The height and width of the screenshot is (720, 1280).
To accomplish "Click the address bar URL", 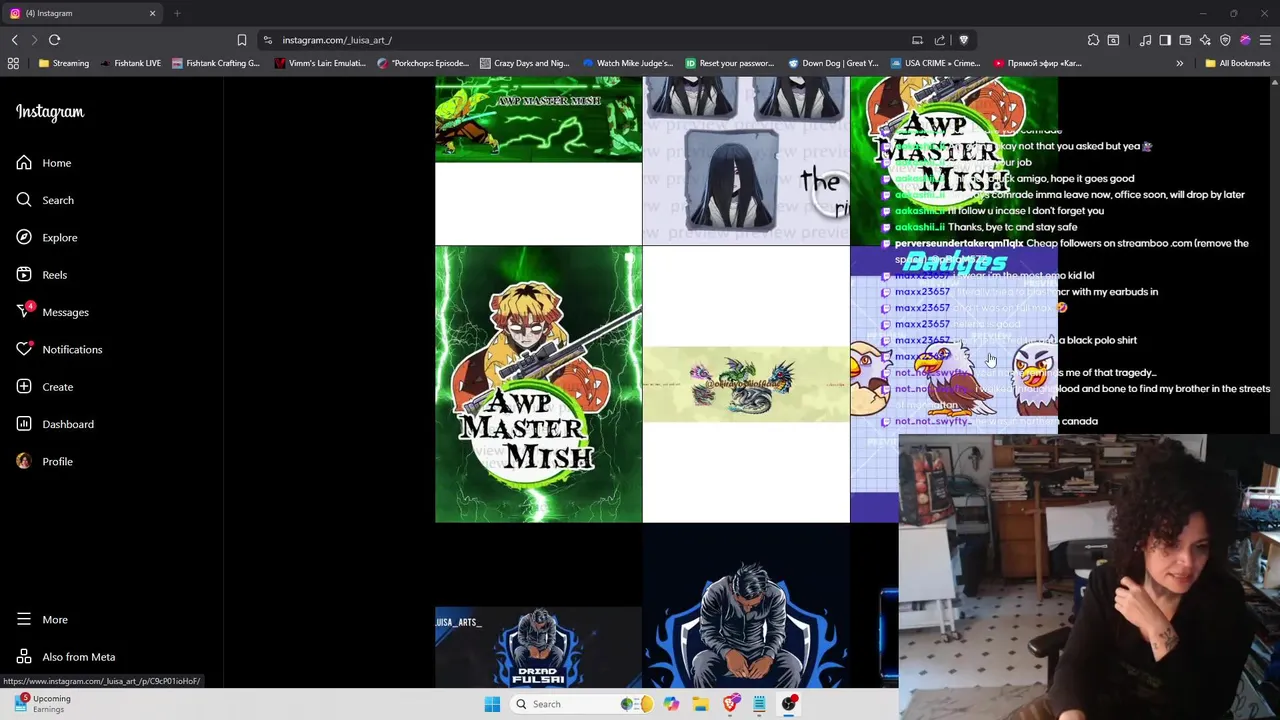I will click(x=337, y=40).
